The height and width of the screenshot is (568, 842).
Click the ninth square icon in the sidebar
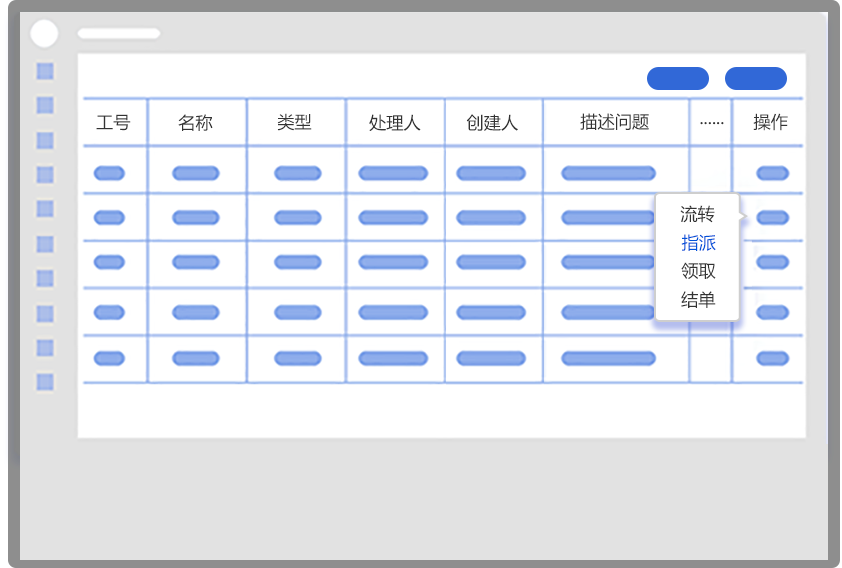pyautogui.click(x=45, y=348)
